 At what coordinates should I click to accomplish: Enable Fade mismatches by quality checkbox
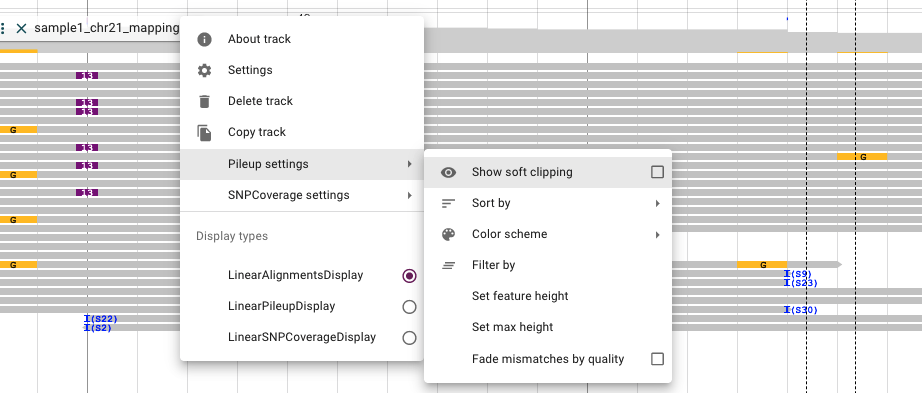click(657, 359)
